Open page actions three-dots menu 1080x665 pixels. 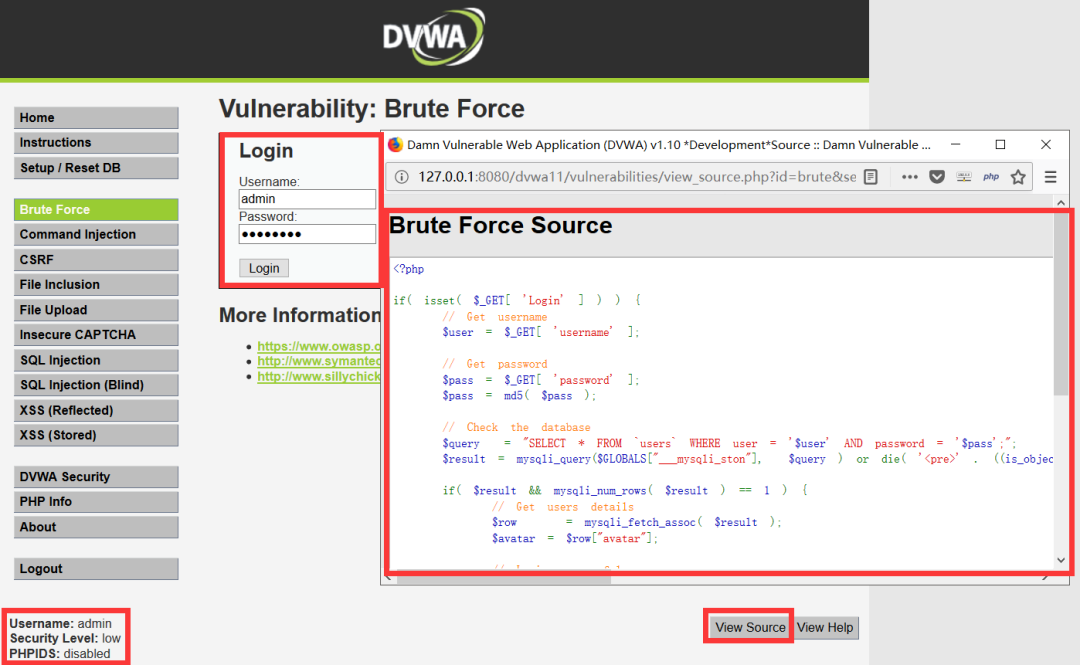pyautogui.click(x=909, y=177)
